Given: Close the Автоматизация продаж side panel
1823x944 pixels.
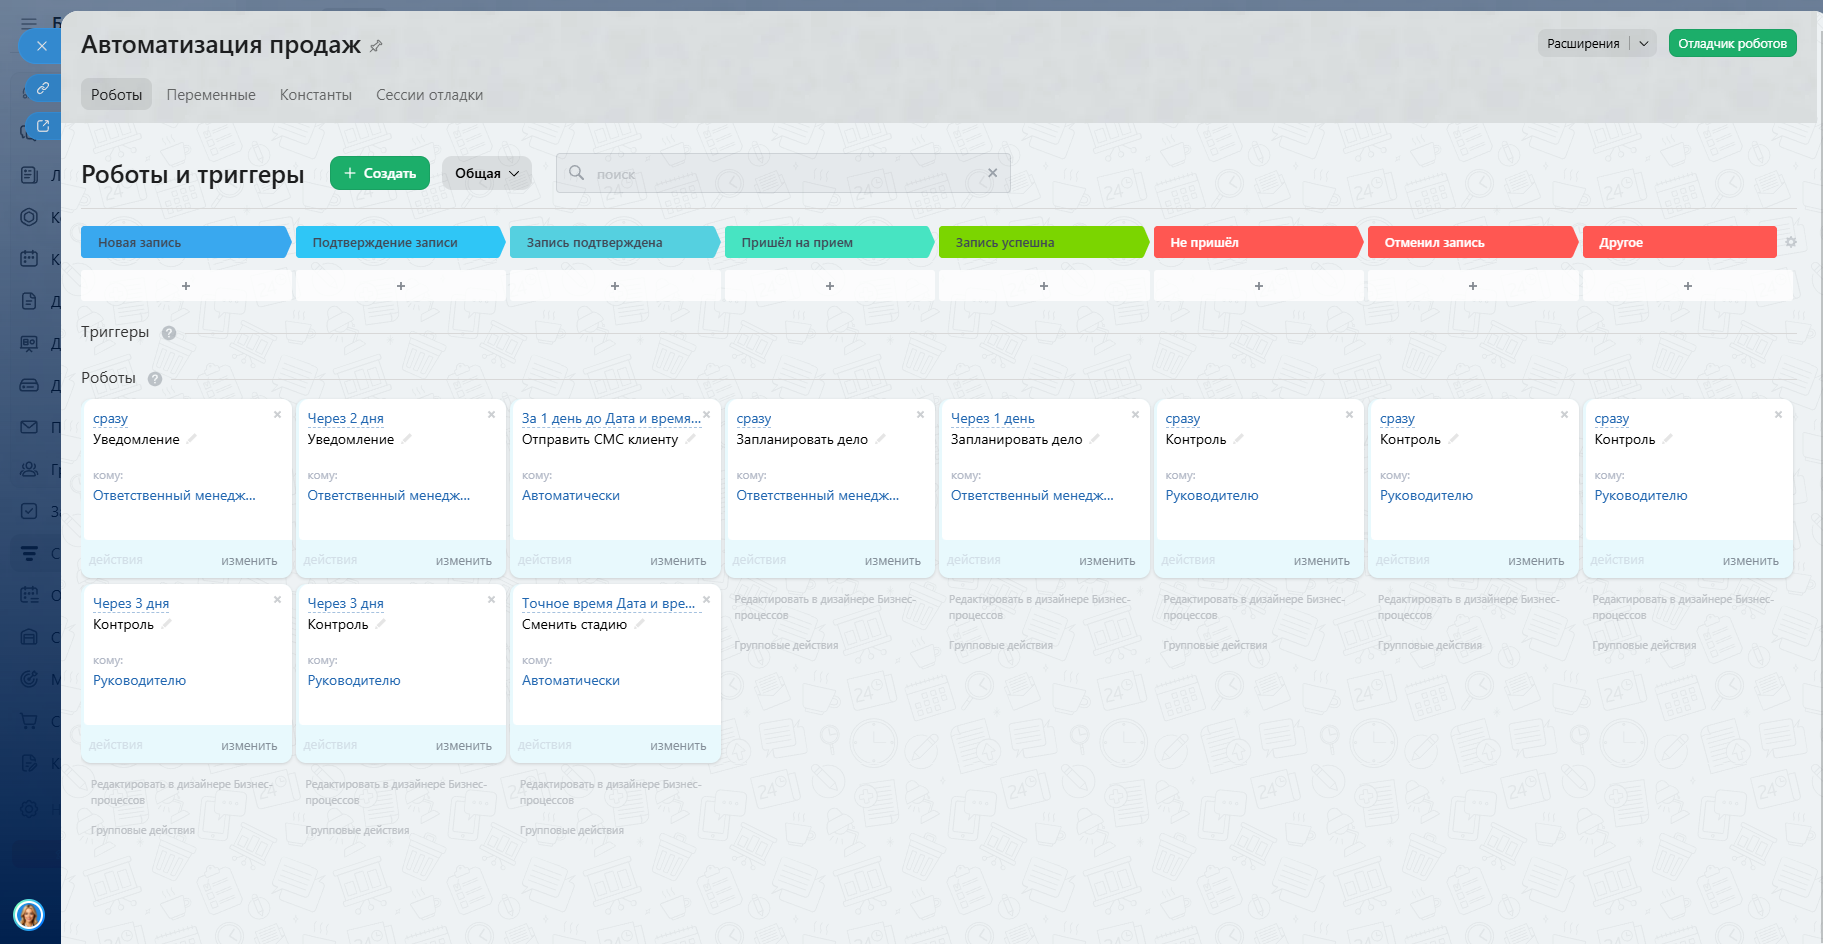Looking at the screenshot, I should (x=41, y=46).
